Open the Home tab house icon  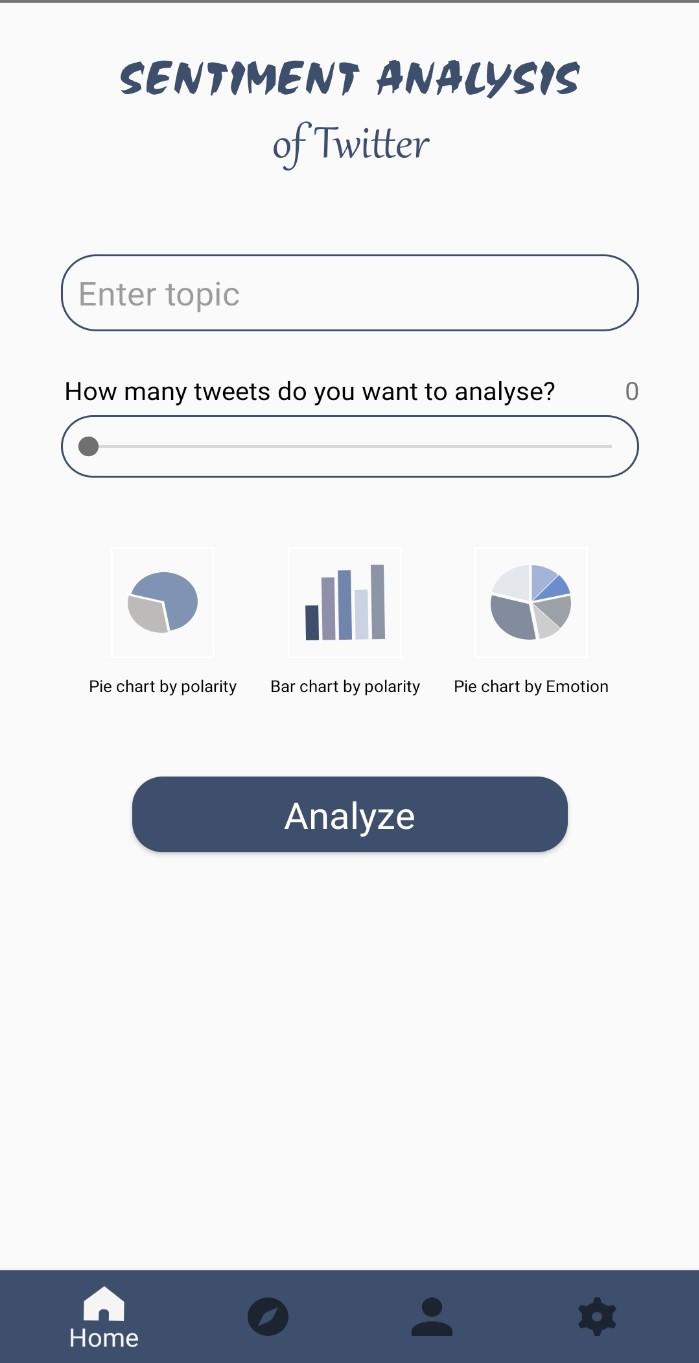tap(104, 1304)
